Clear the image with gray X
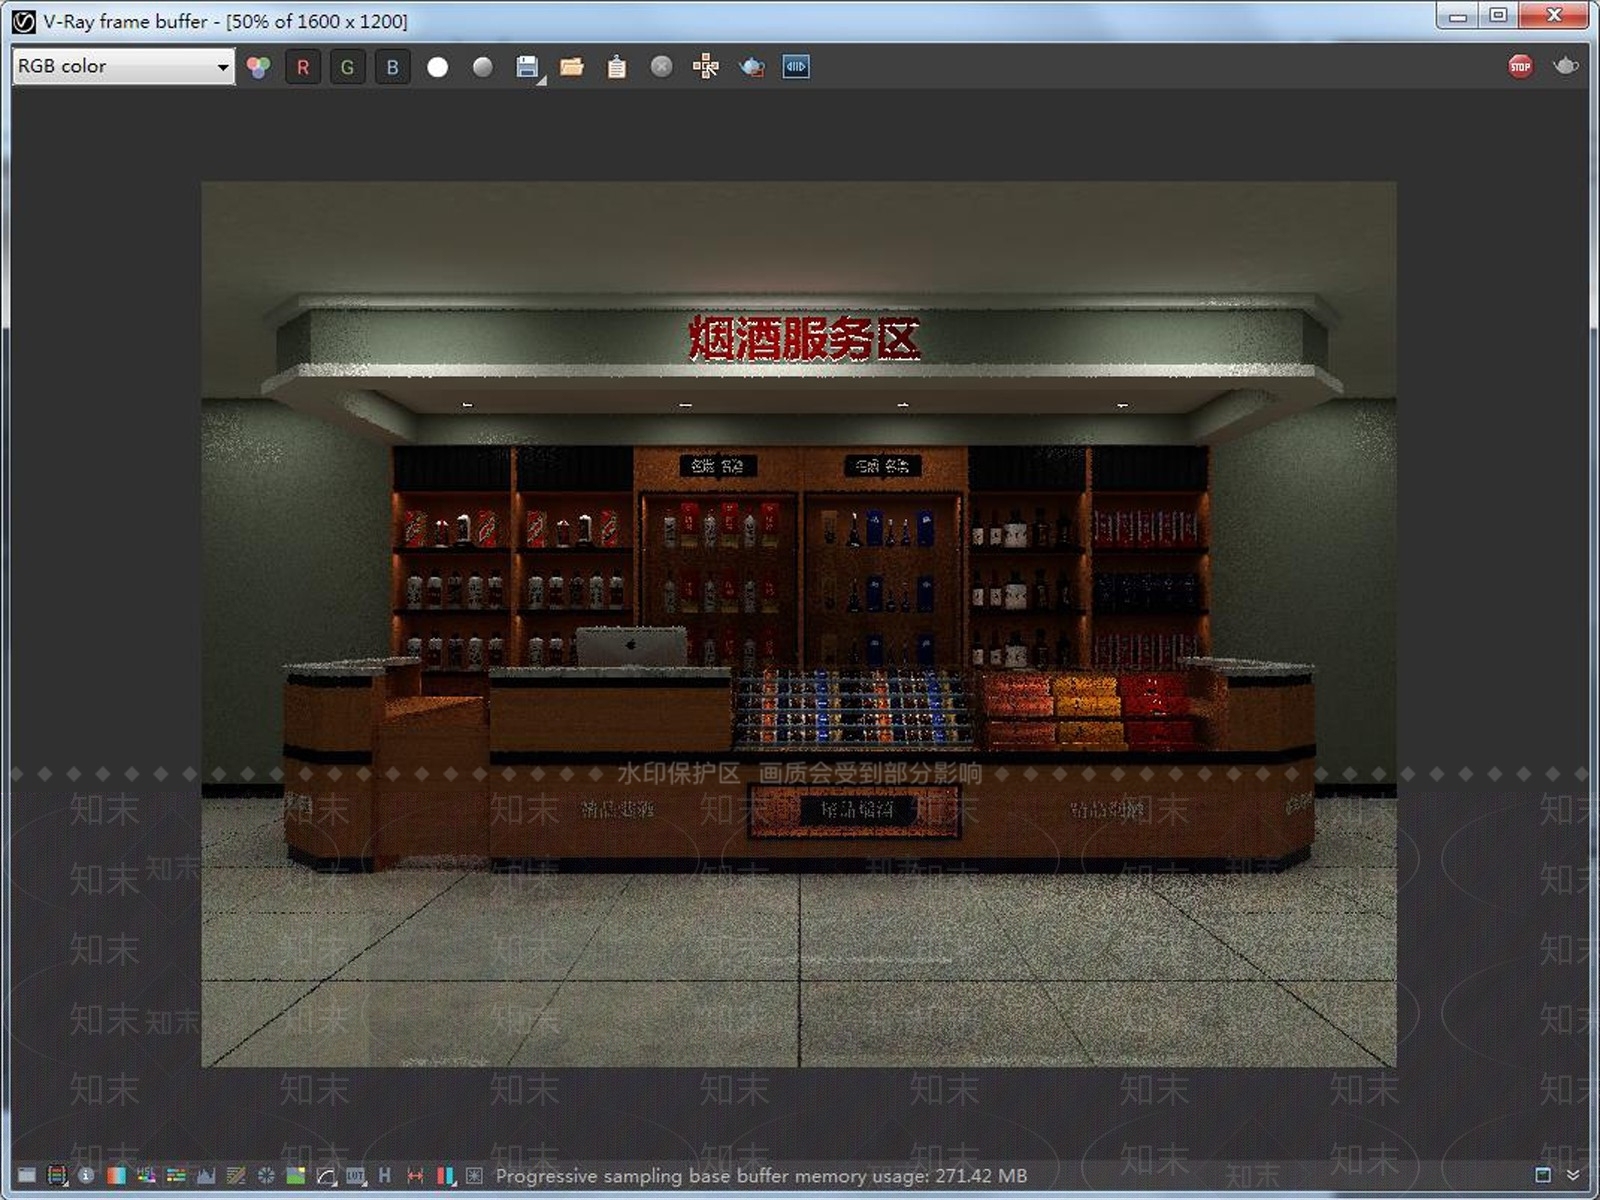The height and width of the screenshot is (1200, 1600). [x=661, y=67]
